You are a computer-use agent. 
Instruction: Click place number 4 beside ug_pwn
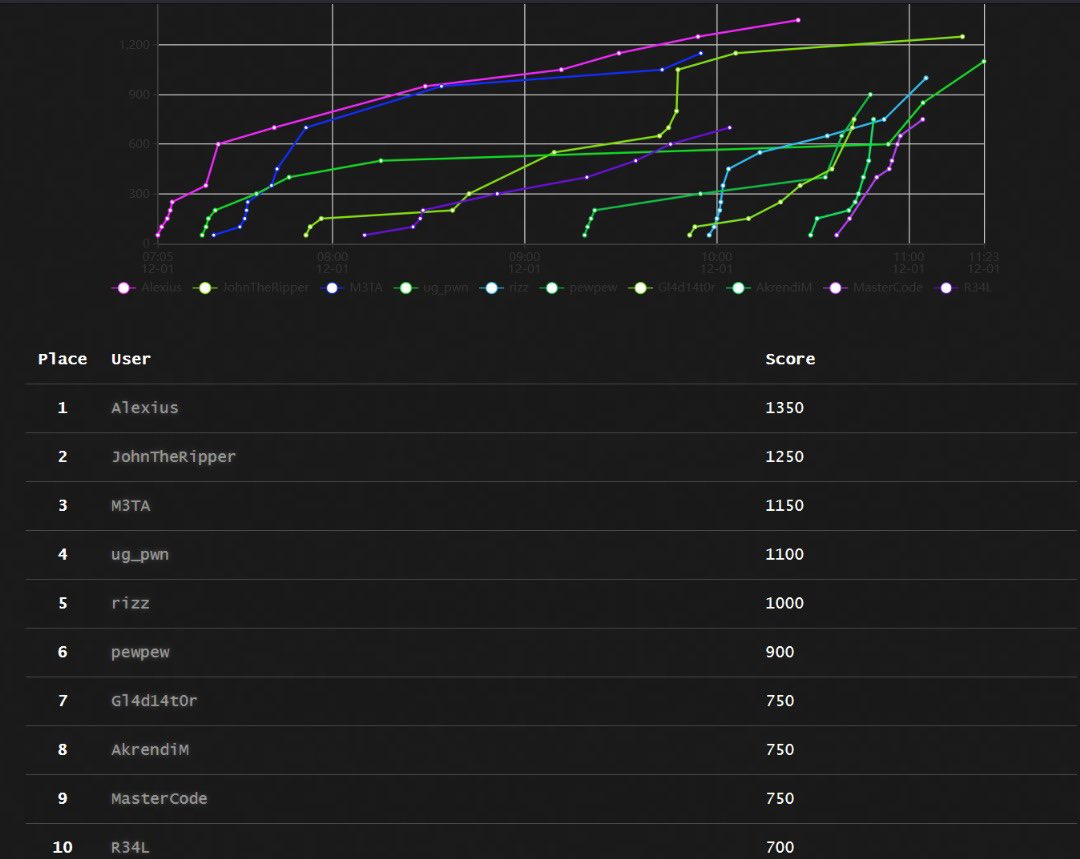pyautogui.click(x=63, y=555)
